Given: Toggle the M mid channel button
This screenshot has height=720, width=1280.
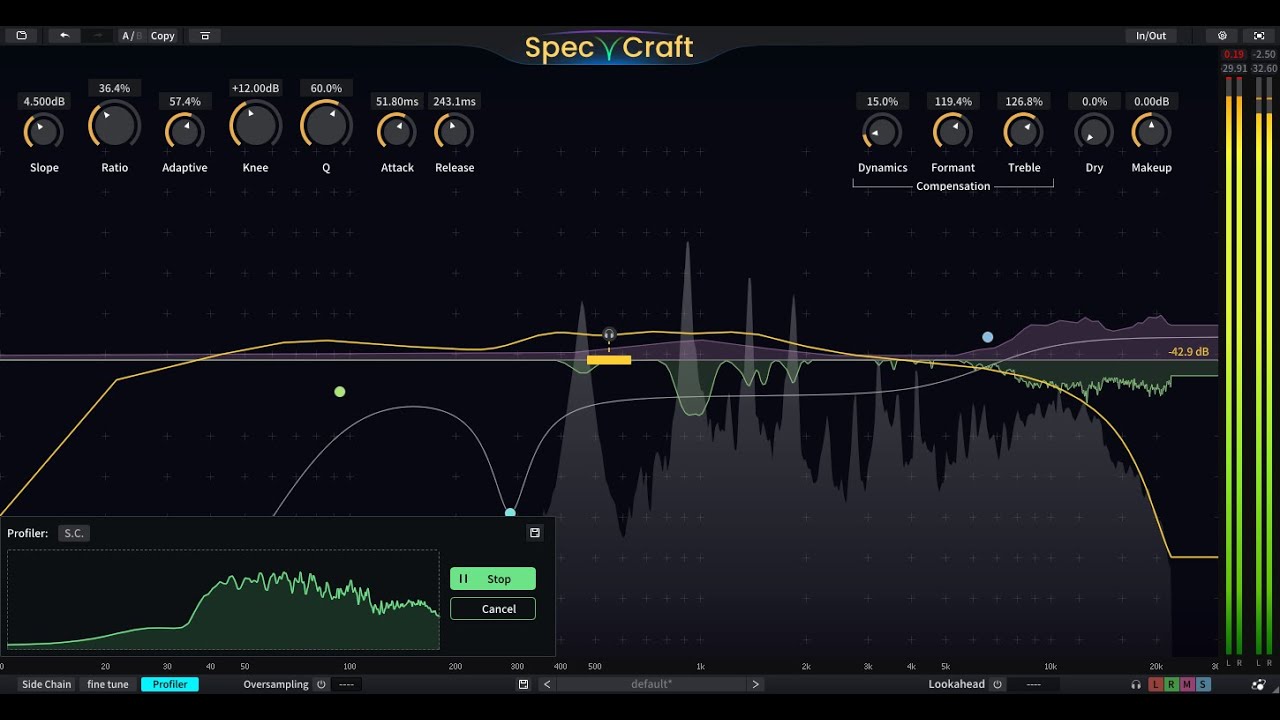Looking at the screenshot, I should [1187, 684].
